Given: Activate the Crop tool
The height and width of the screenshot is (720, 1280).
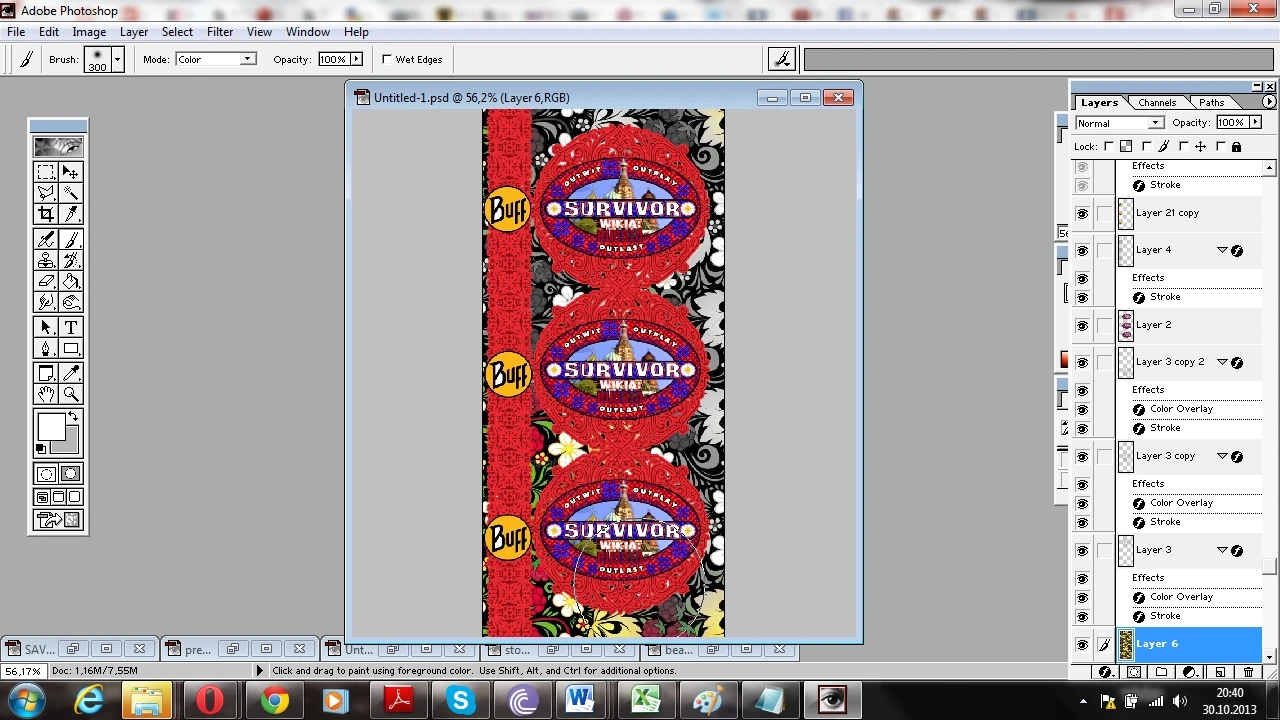Looking at the screenshot, I should (x=46, y=214).
